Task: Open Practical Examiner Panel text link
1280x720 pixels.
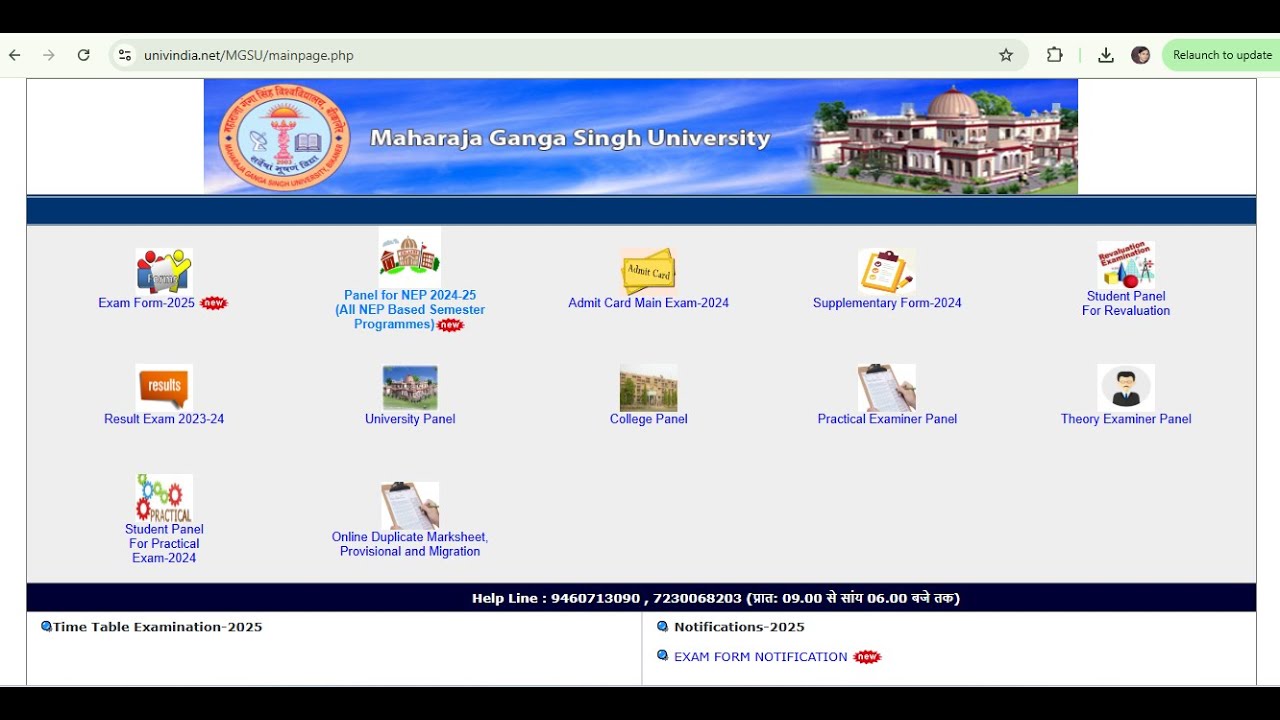Action: pyautogui.click(x=887, y=419)
